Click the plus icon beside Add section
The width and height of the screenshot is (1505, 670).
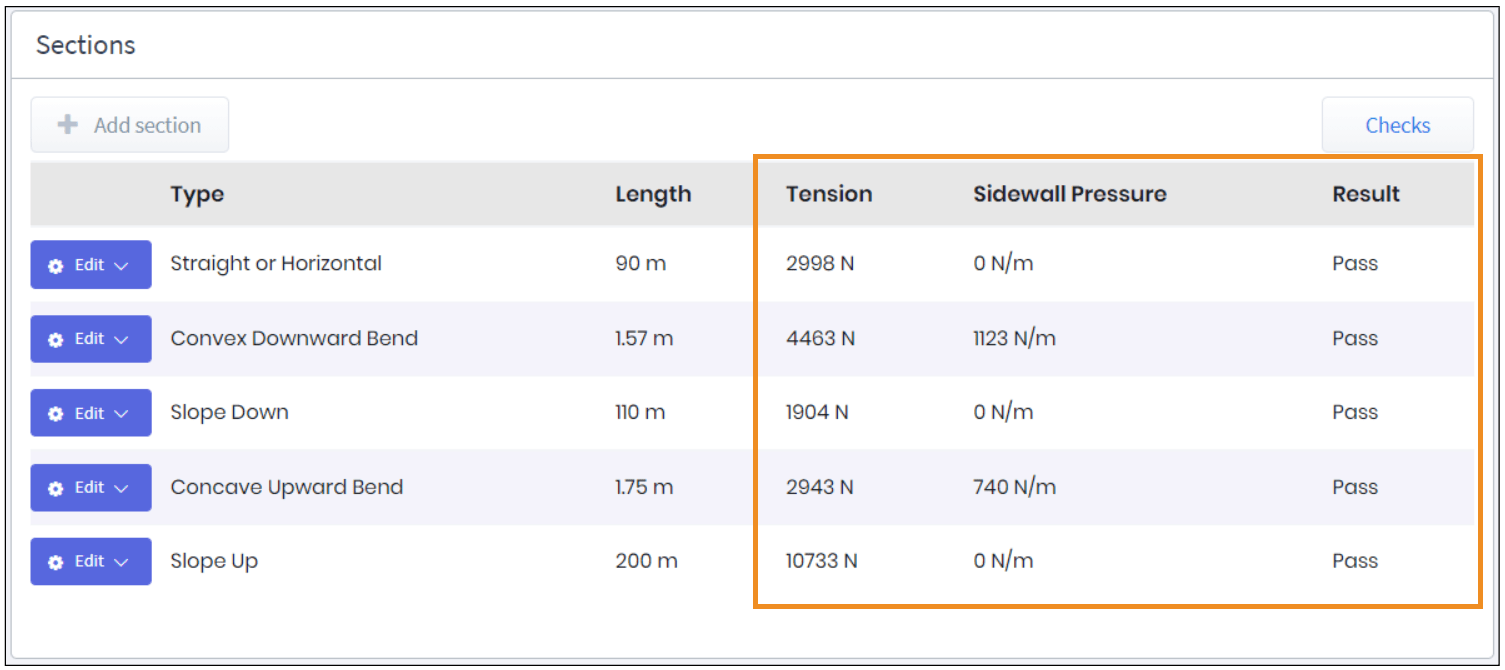67,125
